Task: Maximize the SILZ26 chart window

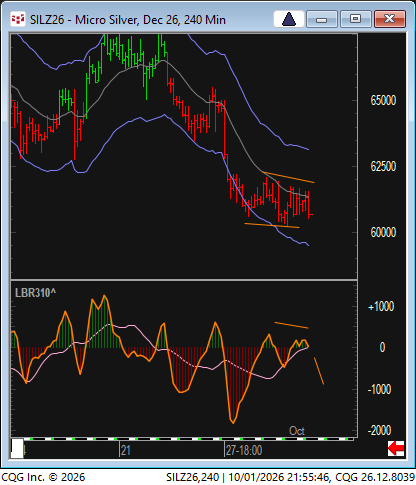Action: click(x=355, y=19)
